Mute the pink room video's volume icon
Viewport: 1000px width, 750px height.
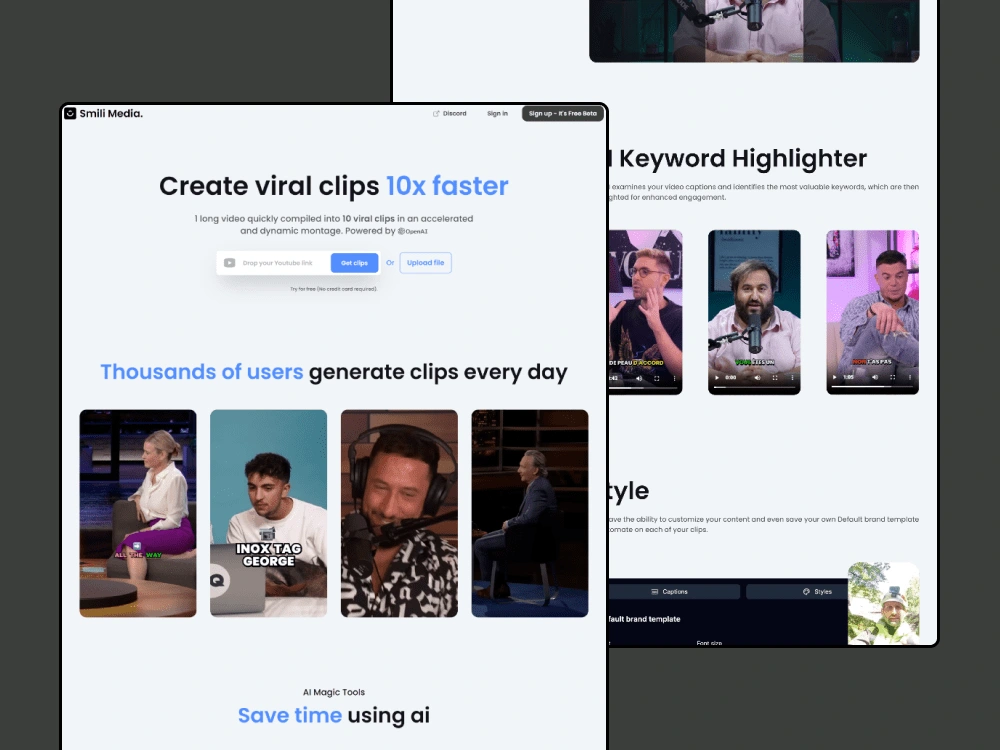coord(875,377)
